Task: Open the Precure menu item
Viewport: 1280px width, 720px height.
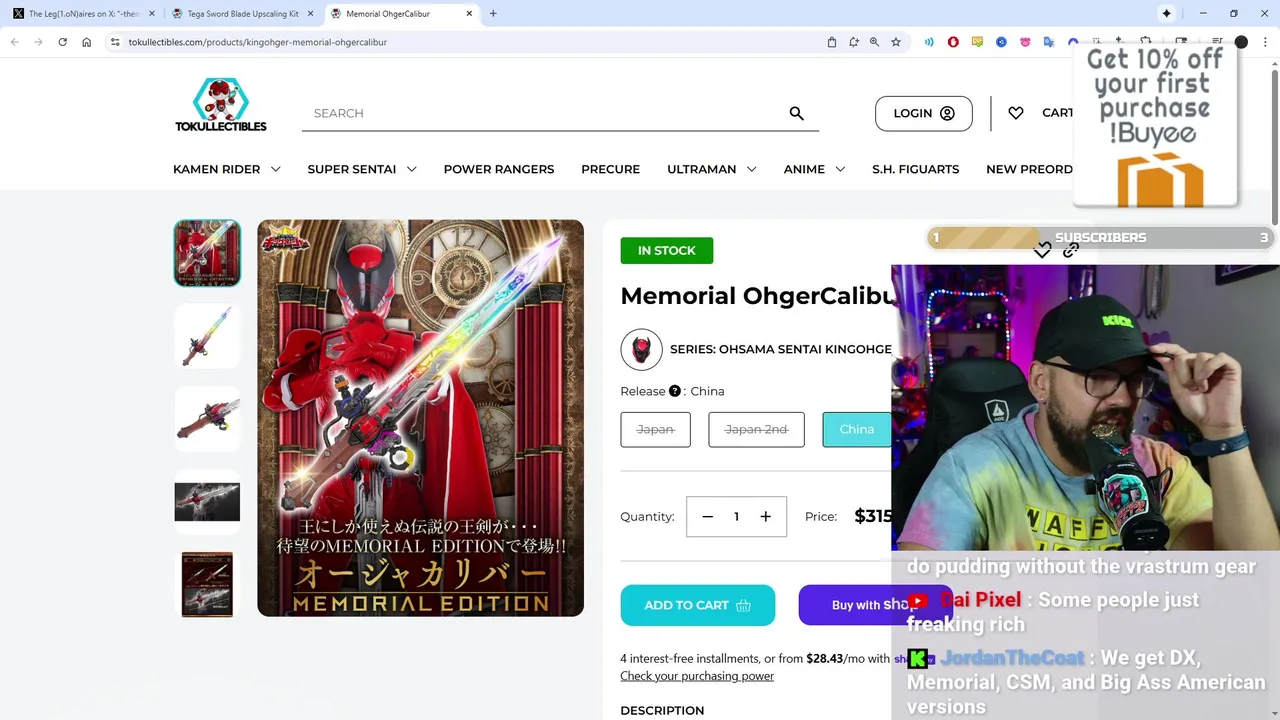Action: [x=610, y=169]
